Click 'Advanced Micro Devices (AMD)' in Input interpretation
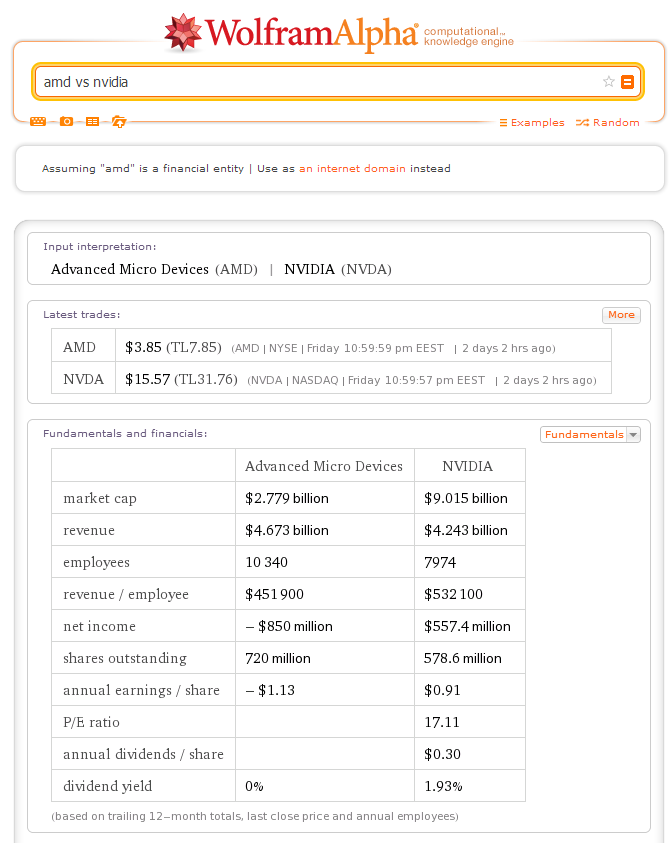The height and width of the screenshot is (843, 669). [154, 269]
